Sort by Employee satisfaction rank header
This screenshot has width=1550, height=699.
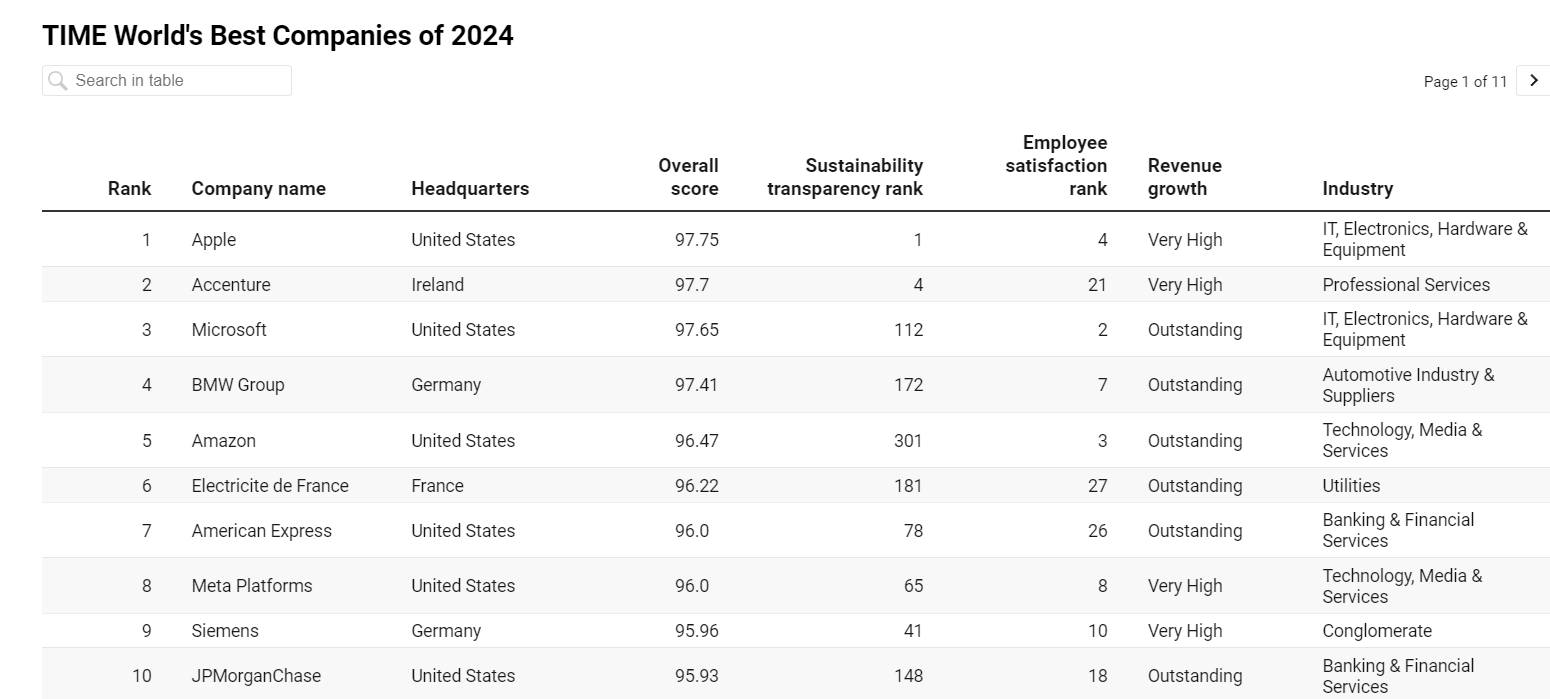tap(1056, 165)
